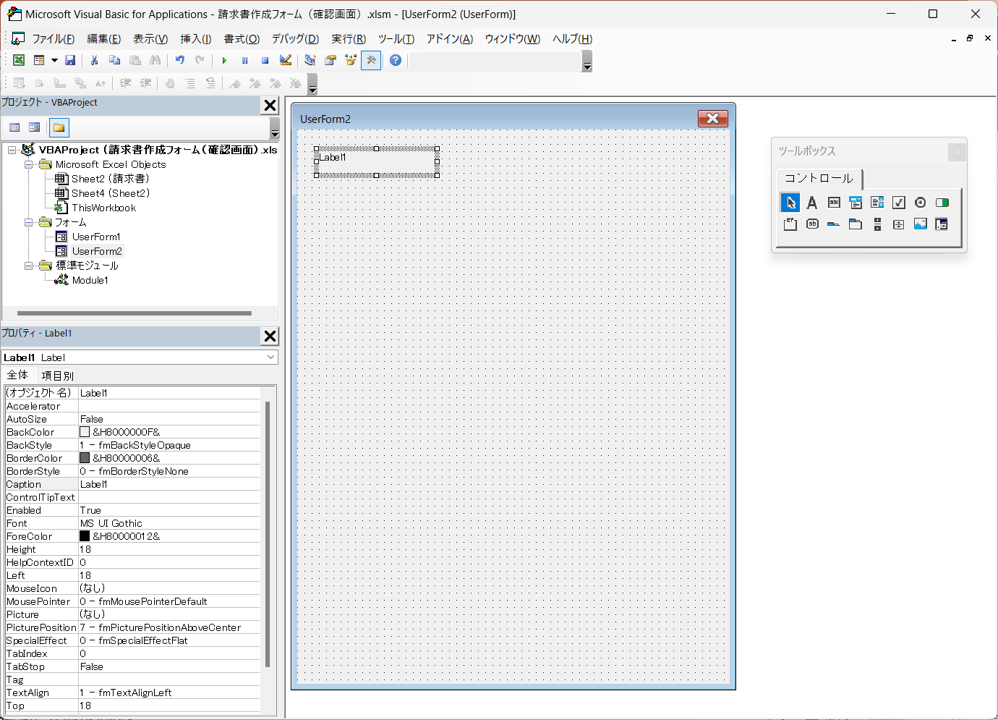Select the OptionButton control in the toolbox
The image size is (998, 720).
click(920, 203)
